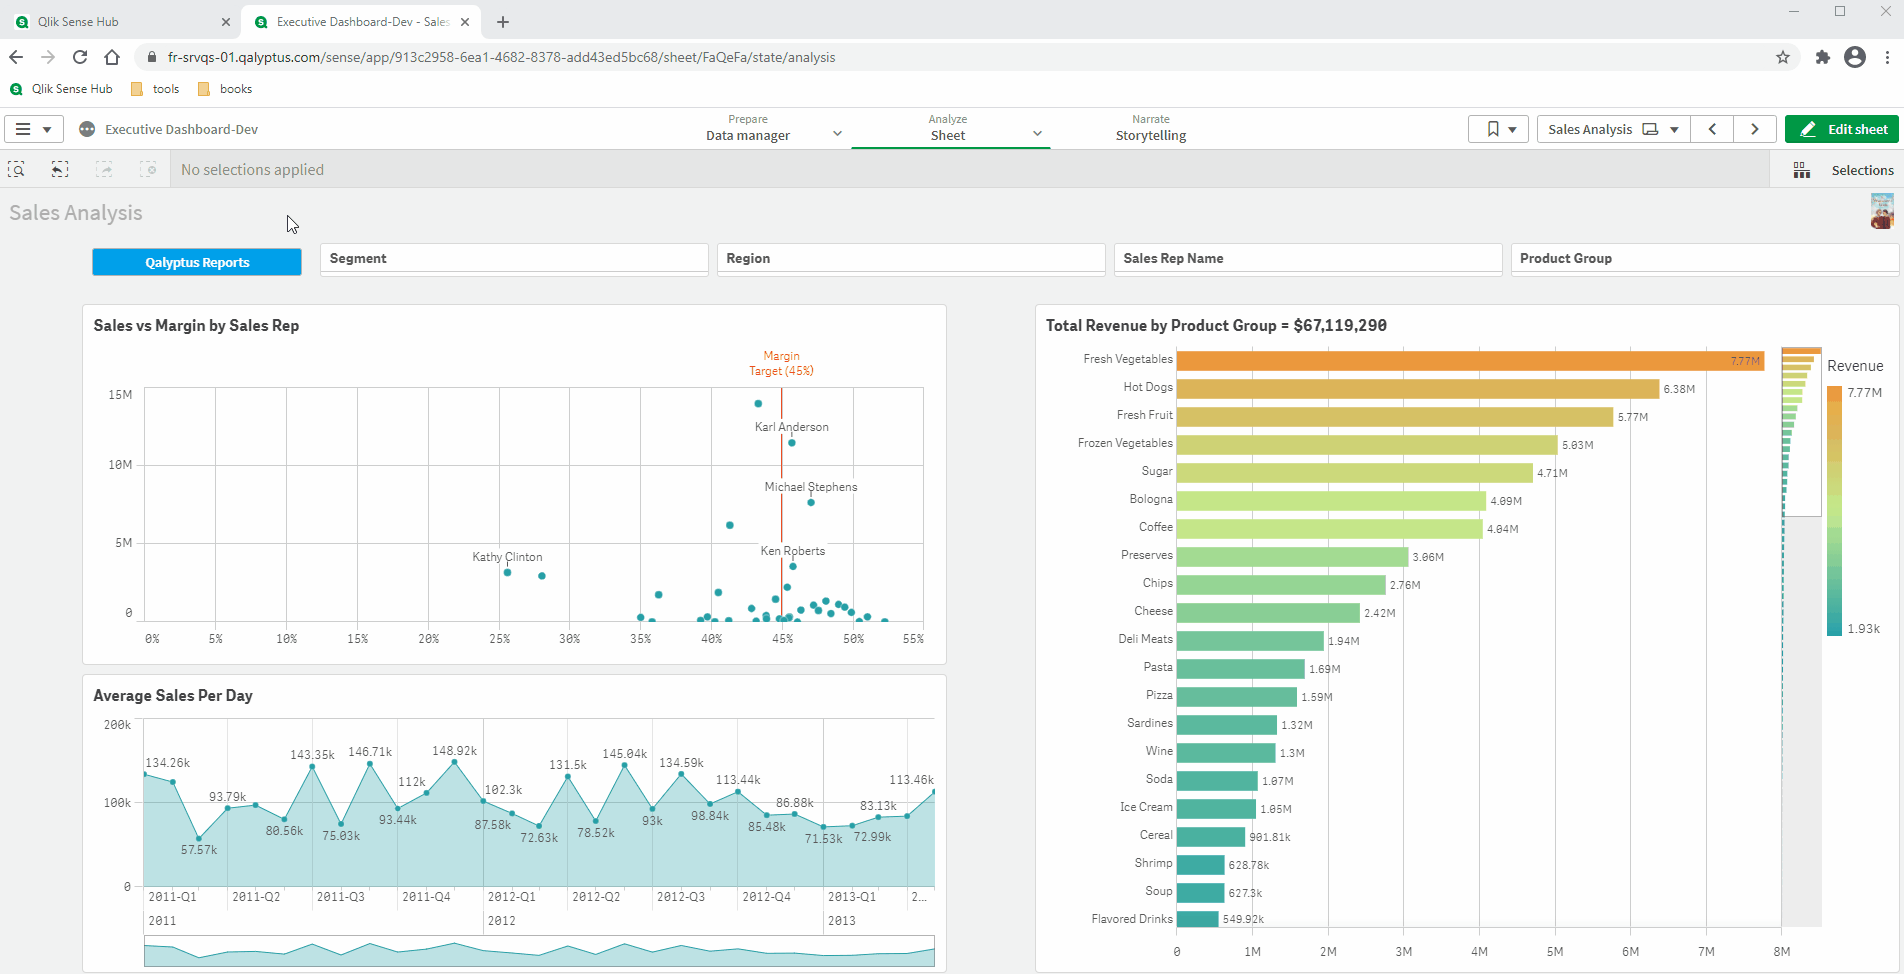
Task: Click the Revenue color gradient legend
Action: (1834, 510)
